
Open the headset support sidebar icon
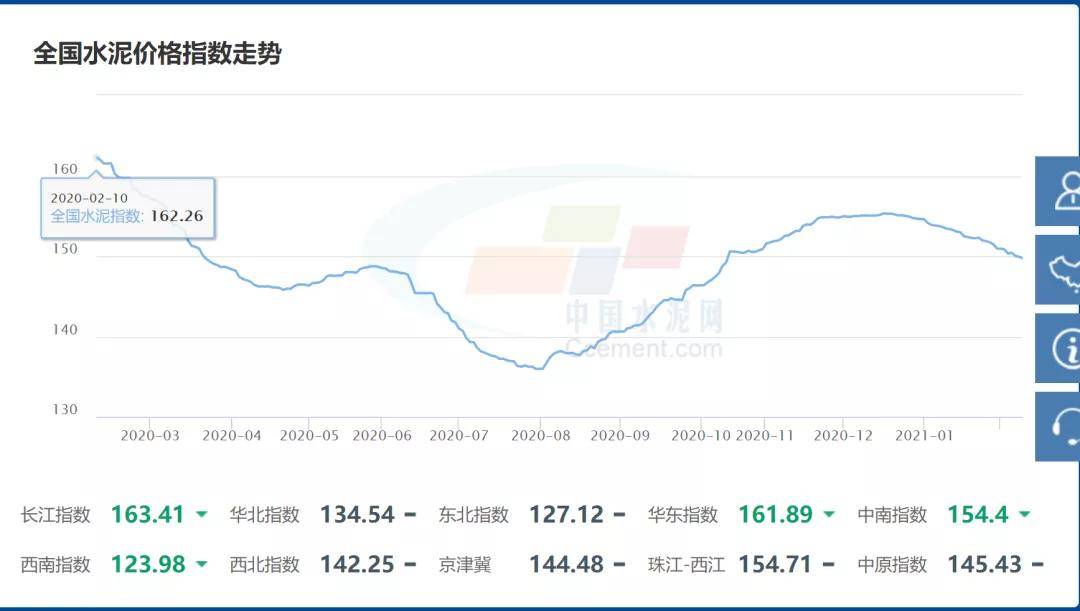point(1058,426)
